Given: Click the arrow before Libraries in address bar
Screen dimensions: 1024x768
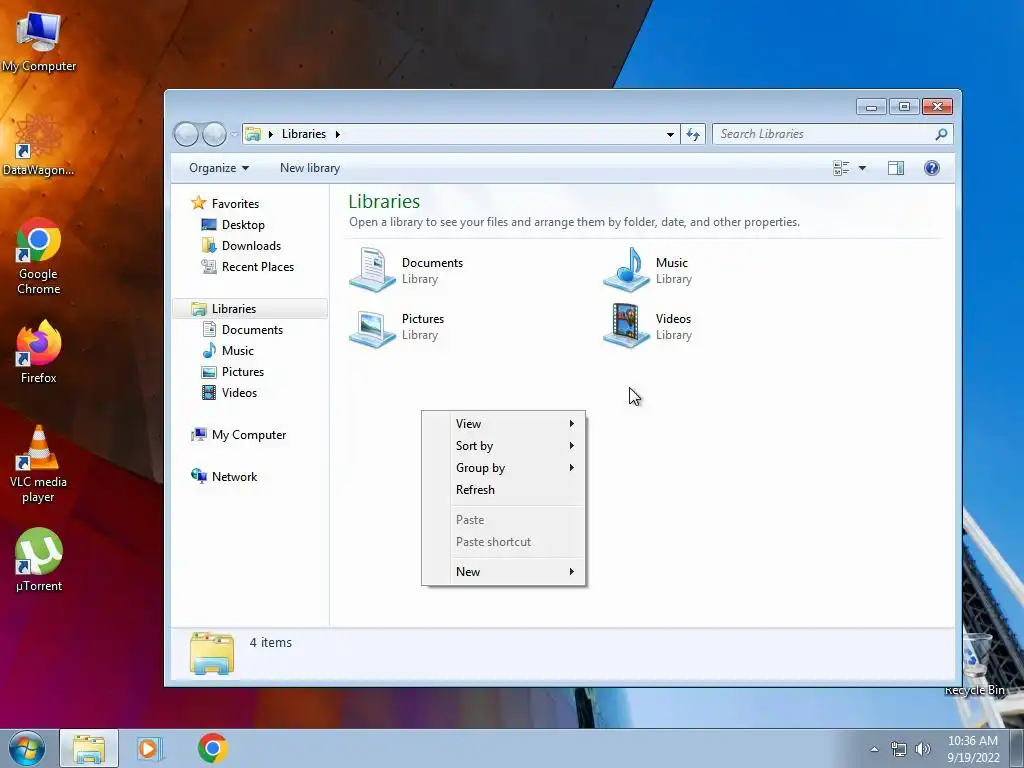Looking at the screenshot, I should coord(271,135).
